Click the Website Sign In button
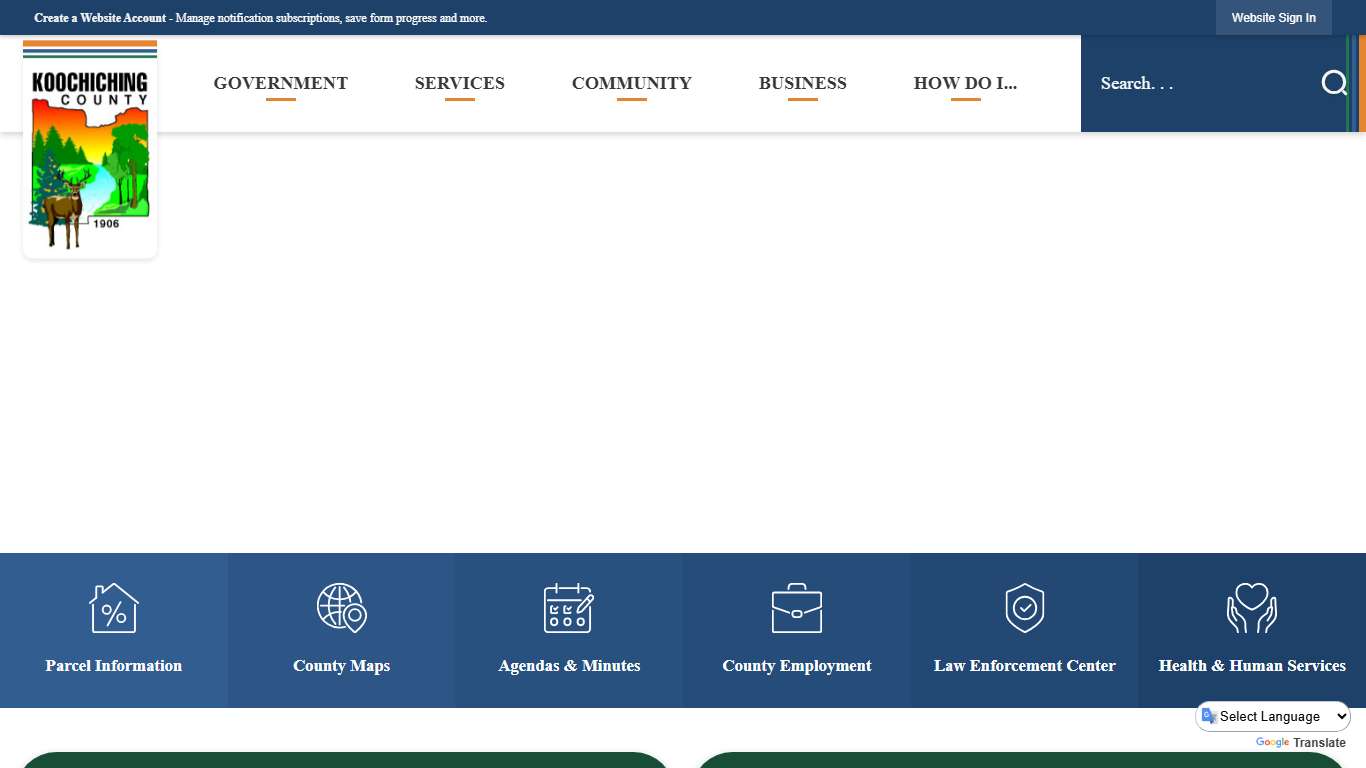This screenshot has width=1366, height=768. tap(1273, 17)
